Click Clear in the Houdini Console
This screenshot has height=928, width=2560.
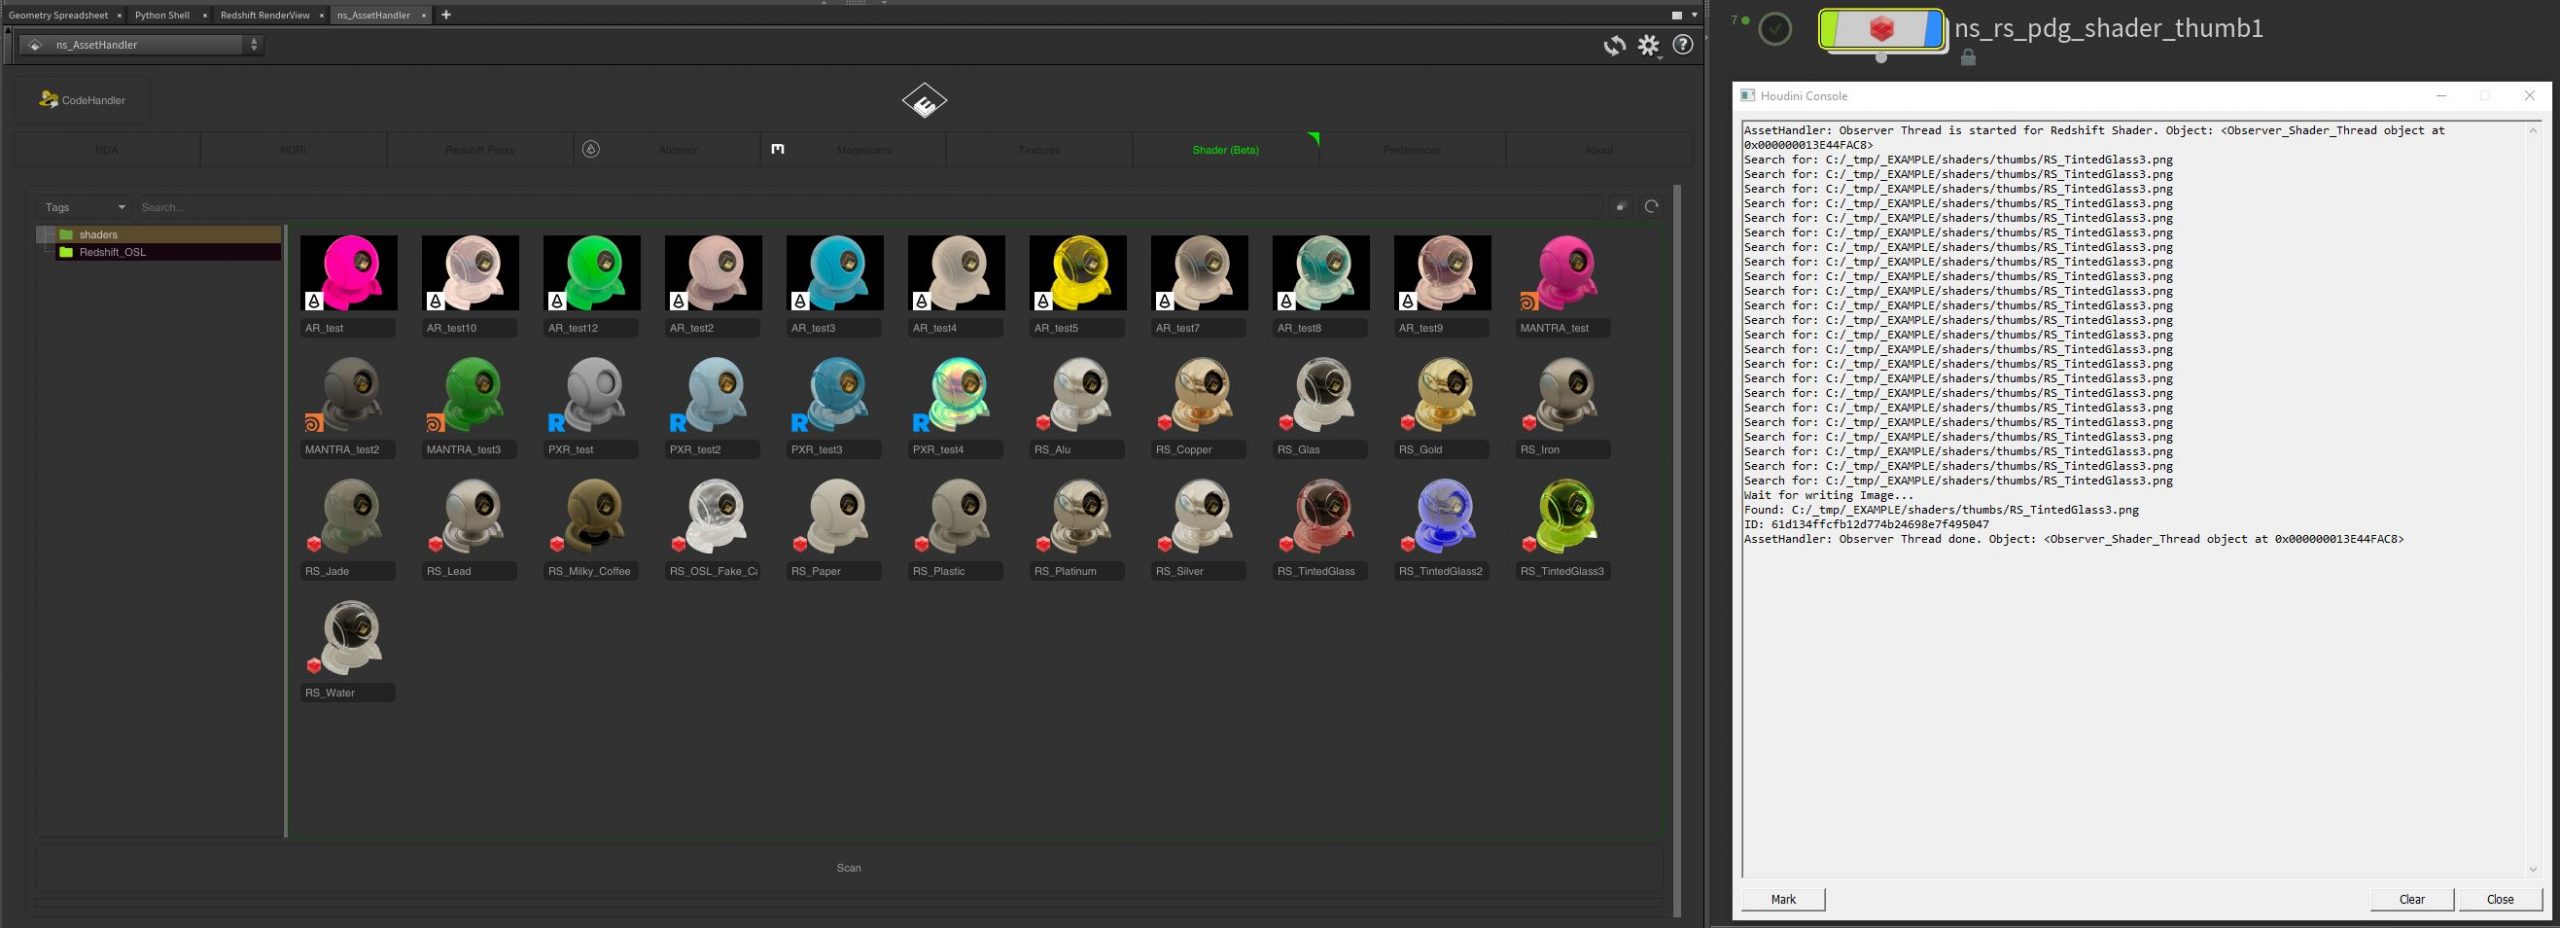(x=2411, y=899)
